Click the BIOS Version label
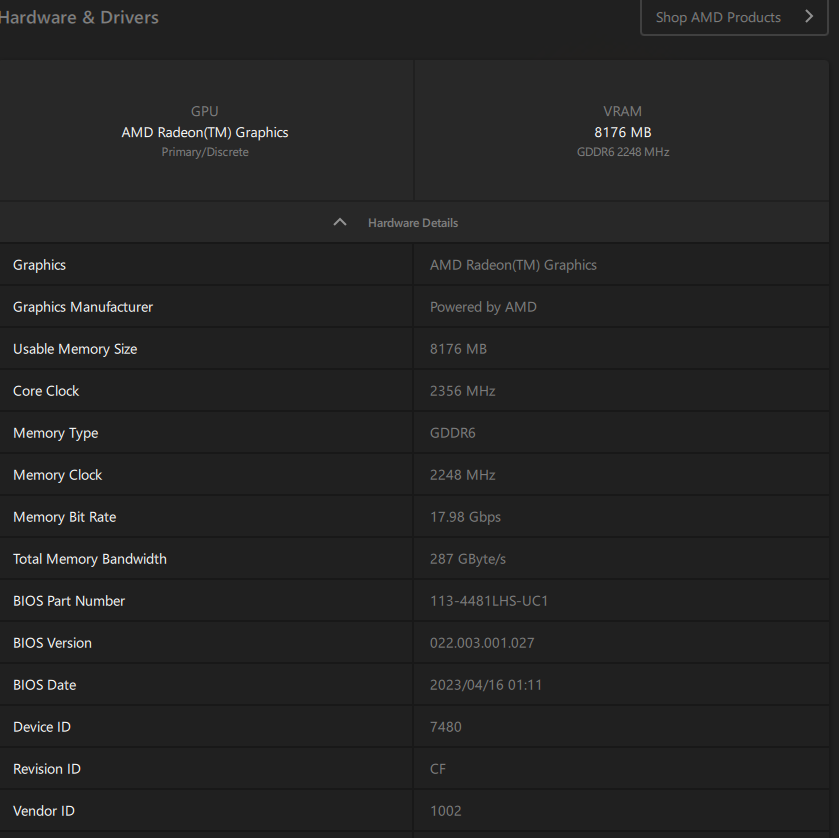The image size is (839, 838). pyautogui.click(x=52, y=643)
